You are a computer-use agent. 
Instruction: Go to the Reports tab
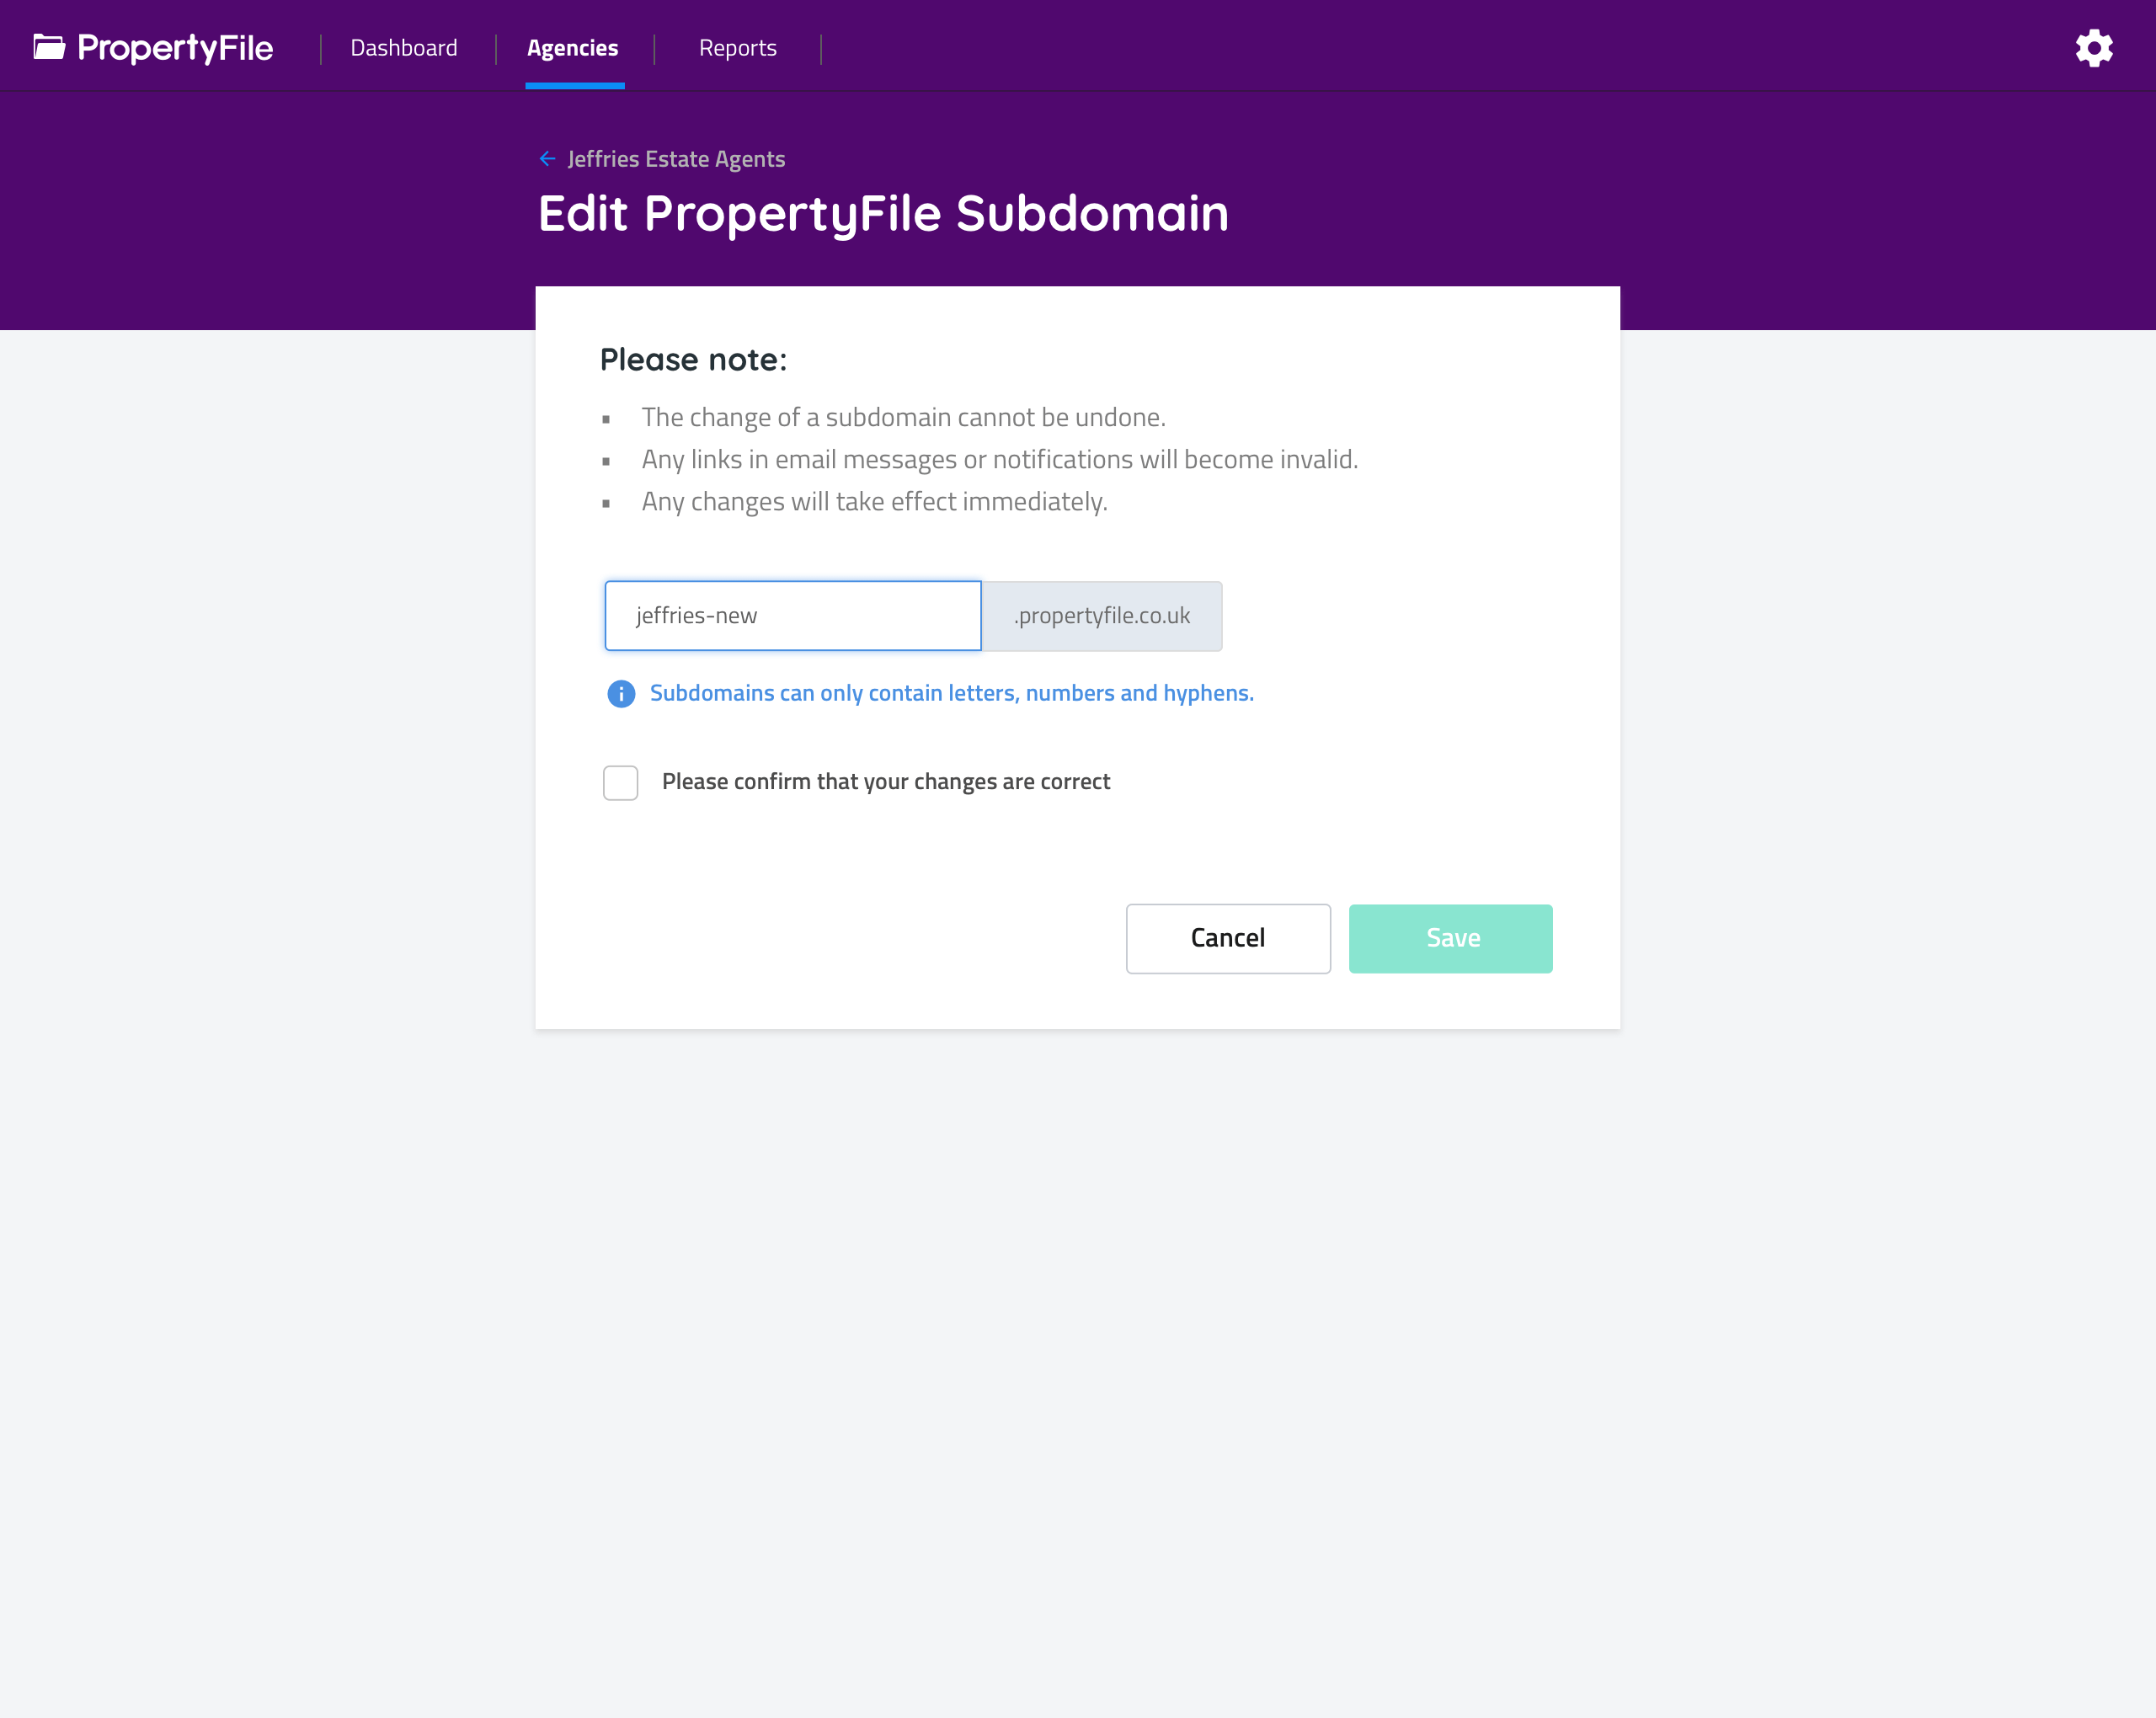pos(738,48)
